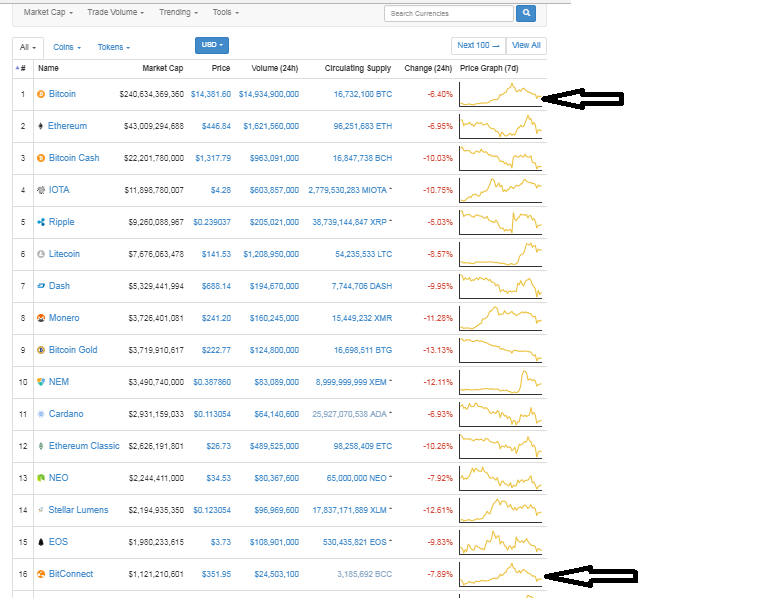The image size is (768, 598).
Task: Click the View All button
Action: 526,46
